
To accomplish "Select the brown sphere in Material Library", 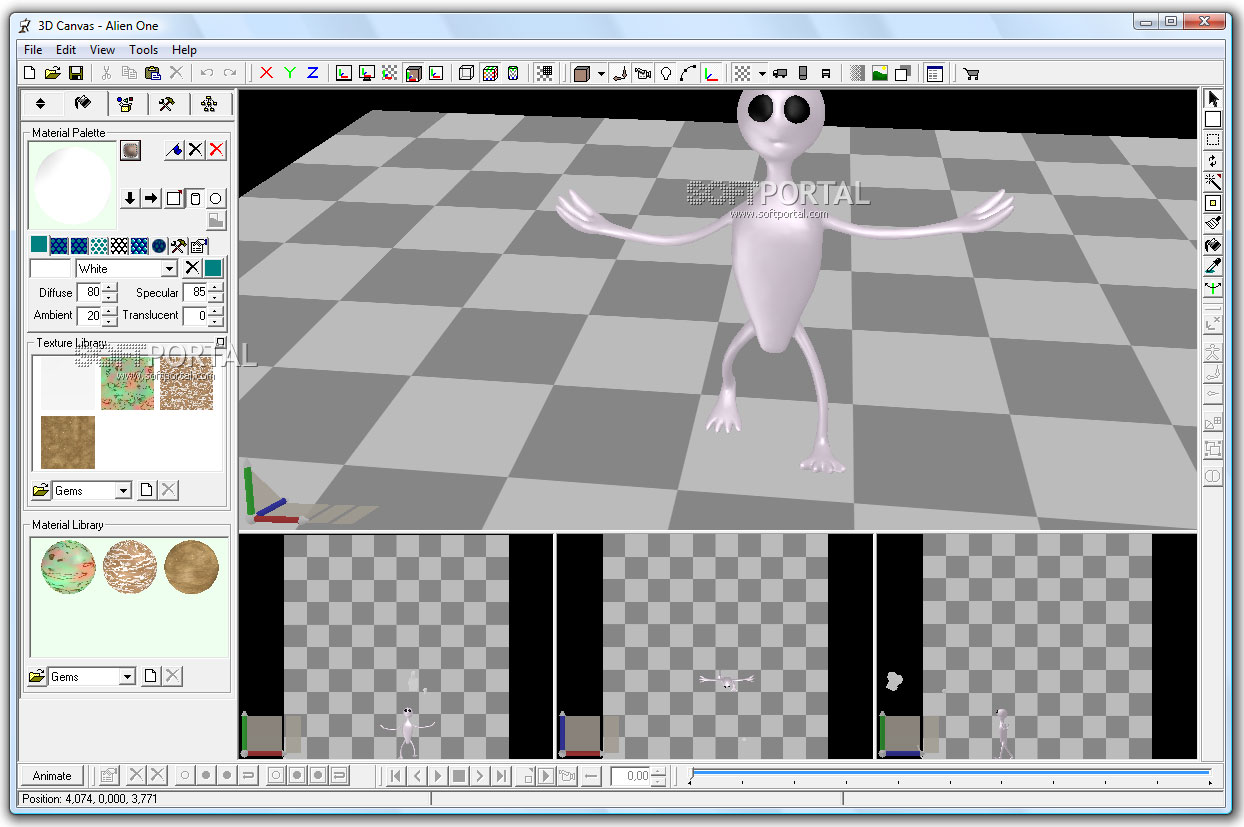I will click(x=190, y=567).
